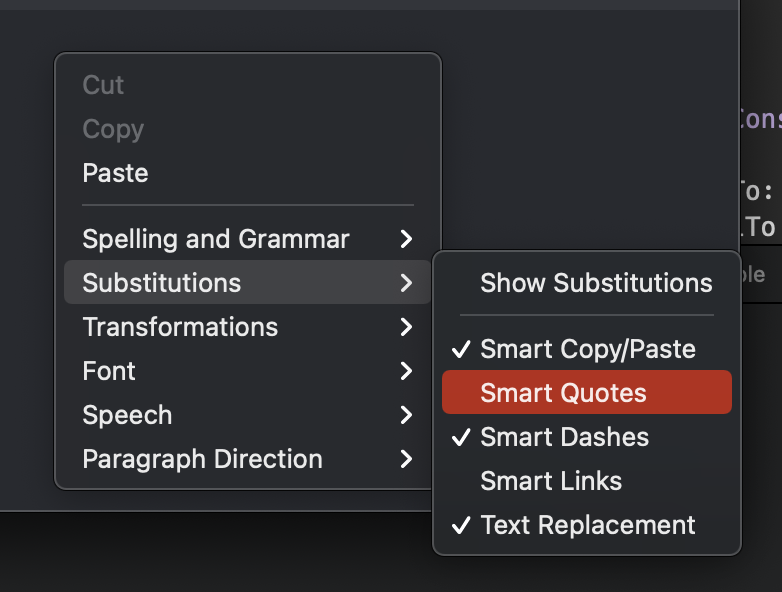
Task: Click the greyed-out Cut entry
Action: (x=247, y=85)
